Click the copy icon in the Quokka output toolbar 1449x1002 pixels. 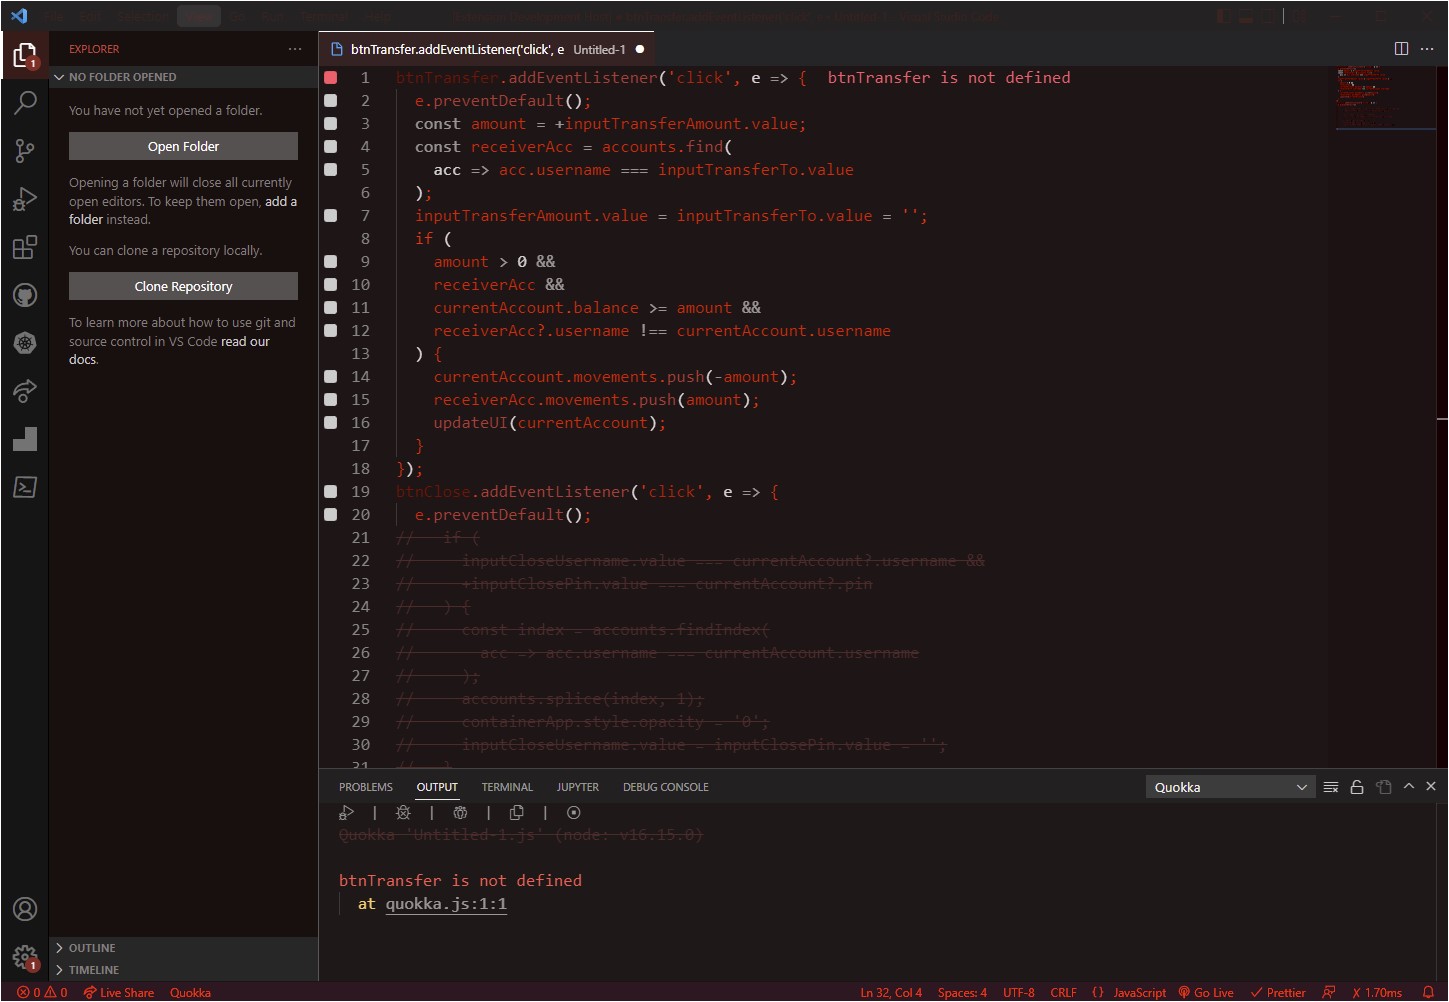coord(517,813)
